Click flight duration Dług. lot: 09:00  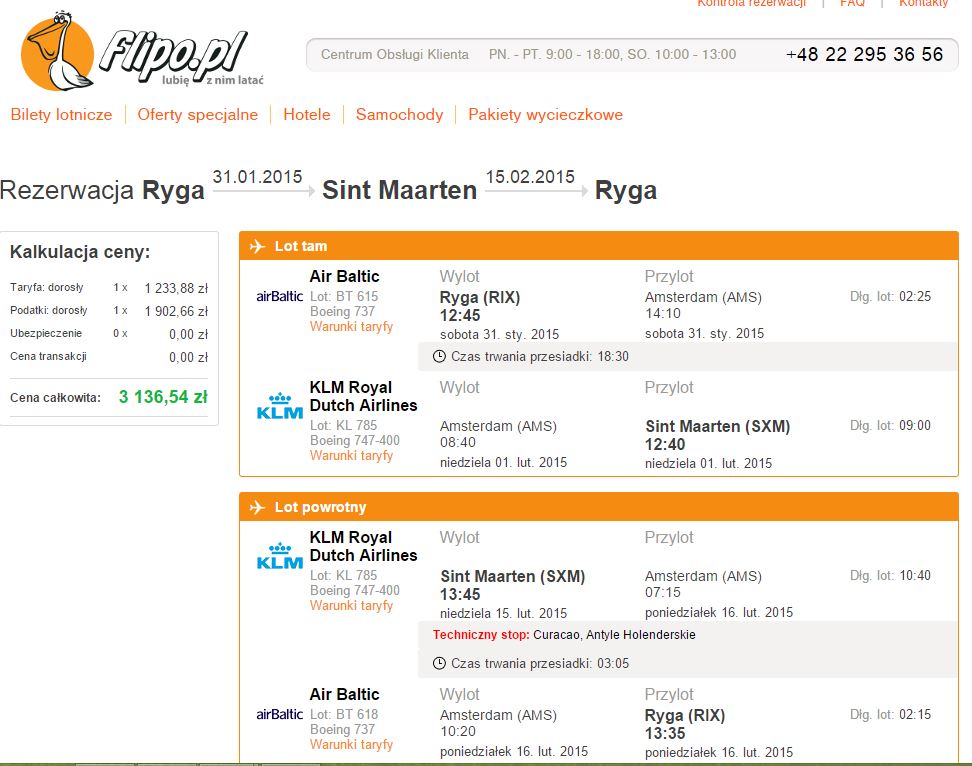coord(890,426)
